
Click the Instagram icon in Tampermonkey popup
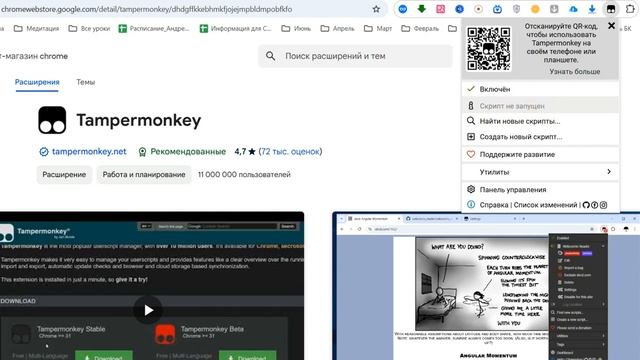point(603,205)
